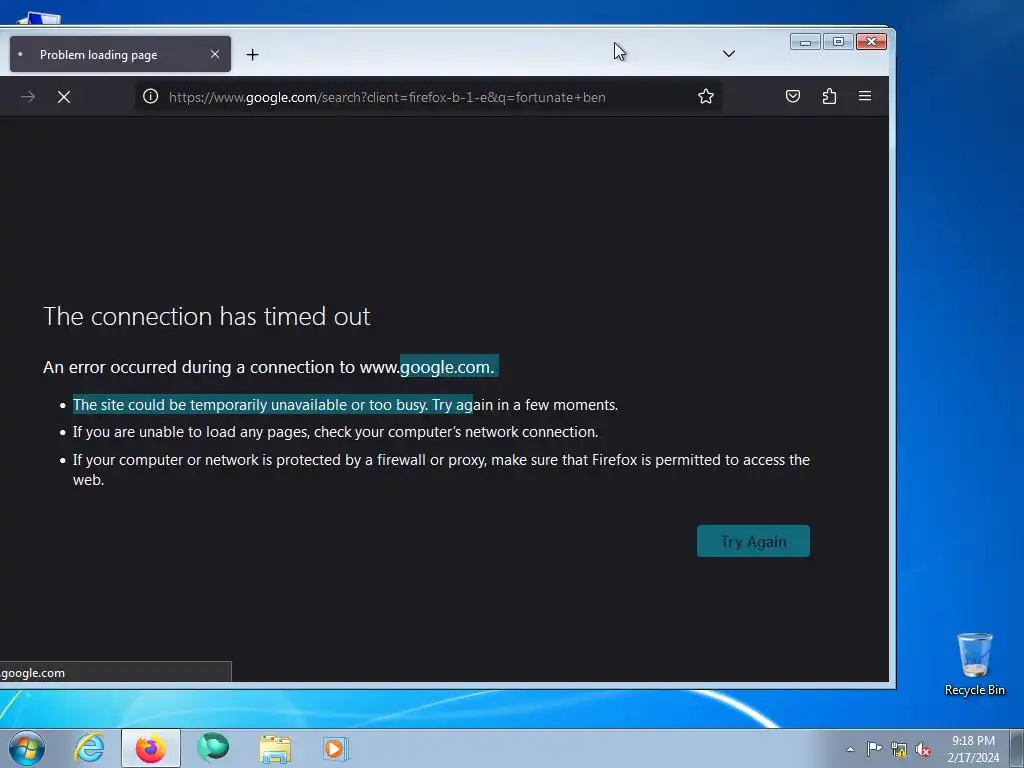Click the forward navigation arrow
Screen dimensions: 1024x768
28,97
